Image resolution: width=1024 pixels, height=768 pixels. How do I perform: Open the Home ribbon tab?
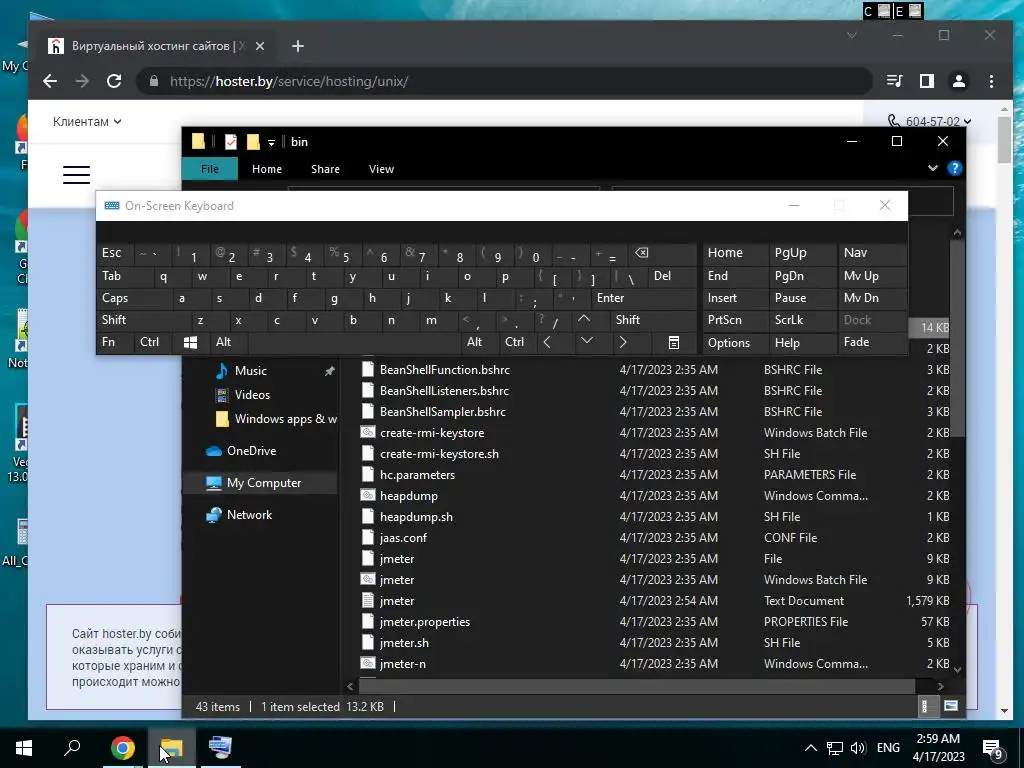(267, 169)
